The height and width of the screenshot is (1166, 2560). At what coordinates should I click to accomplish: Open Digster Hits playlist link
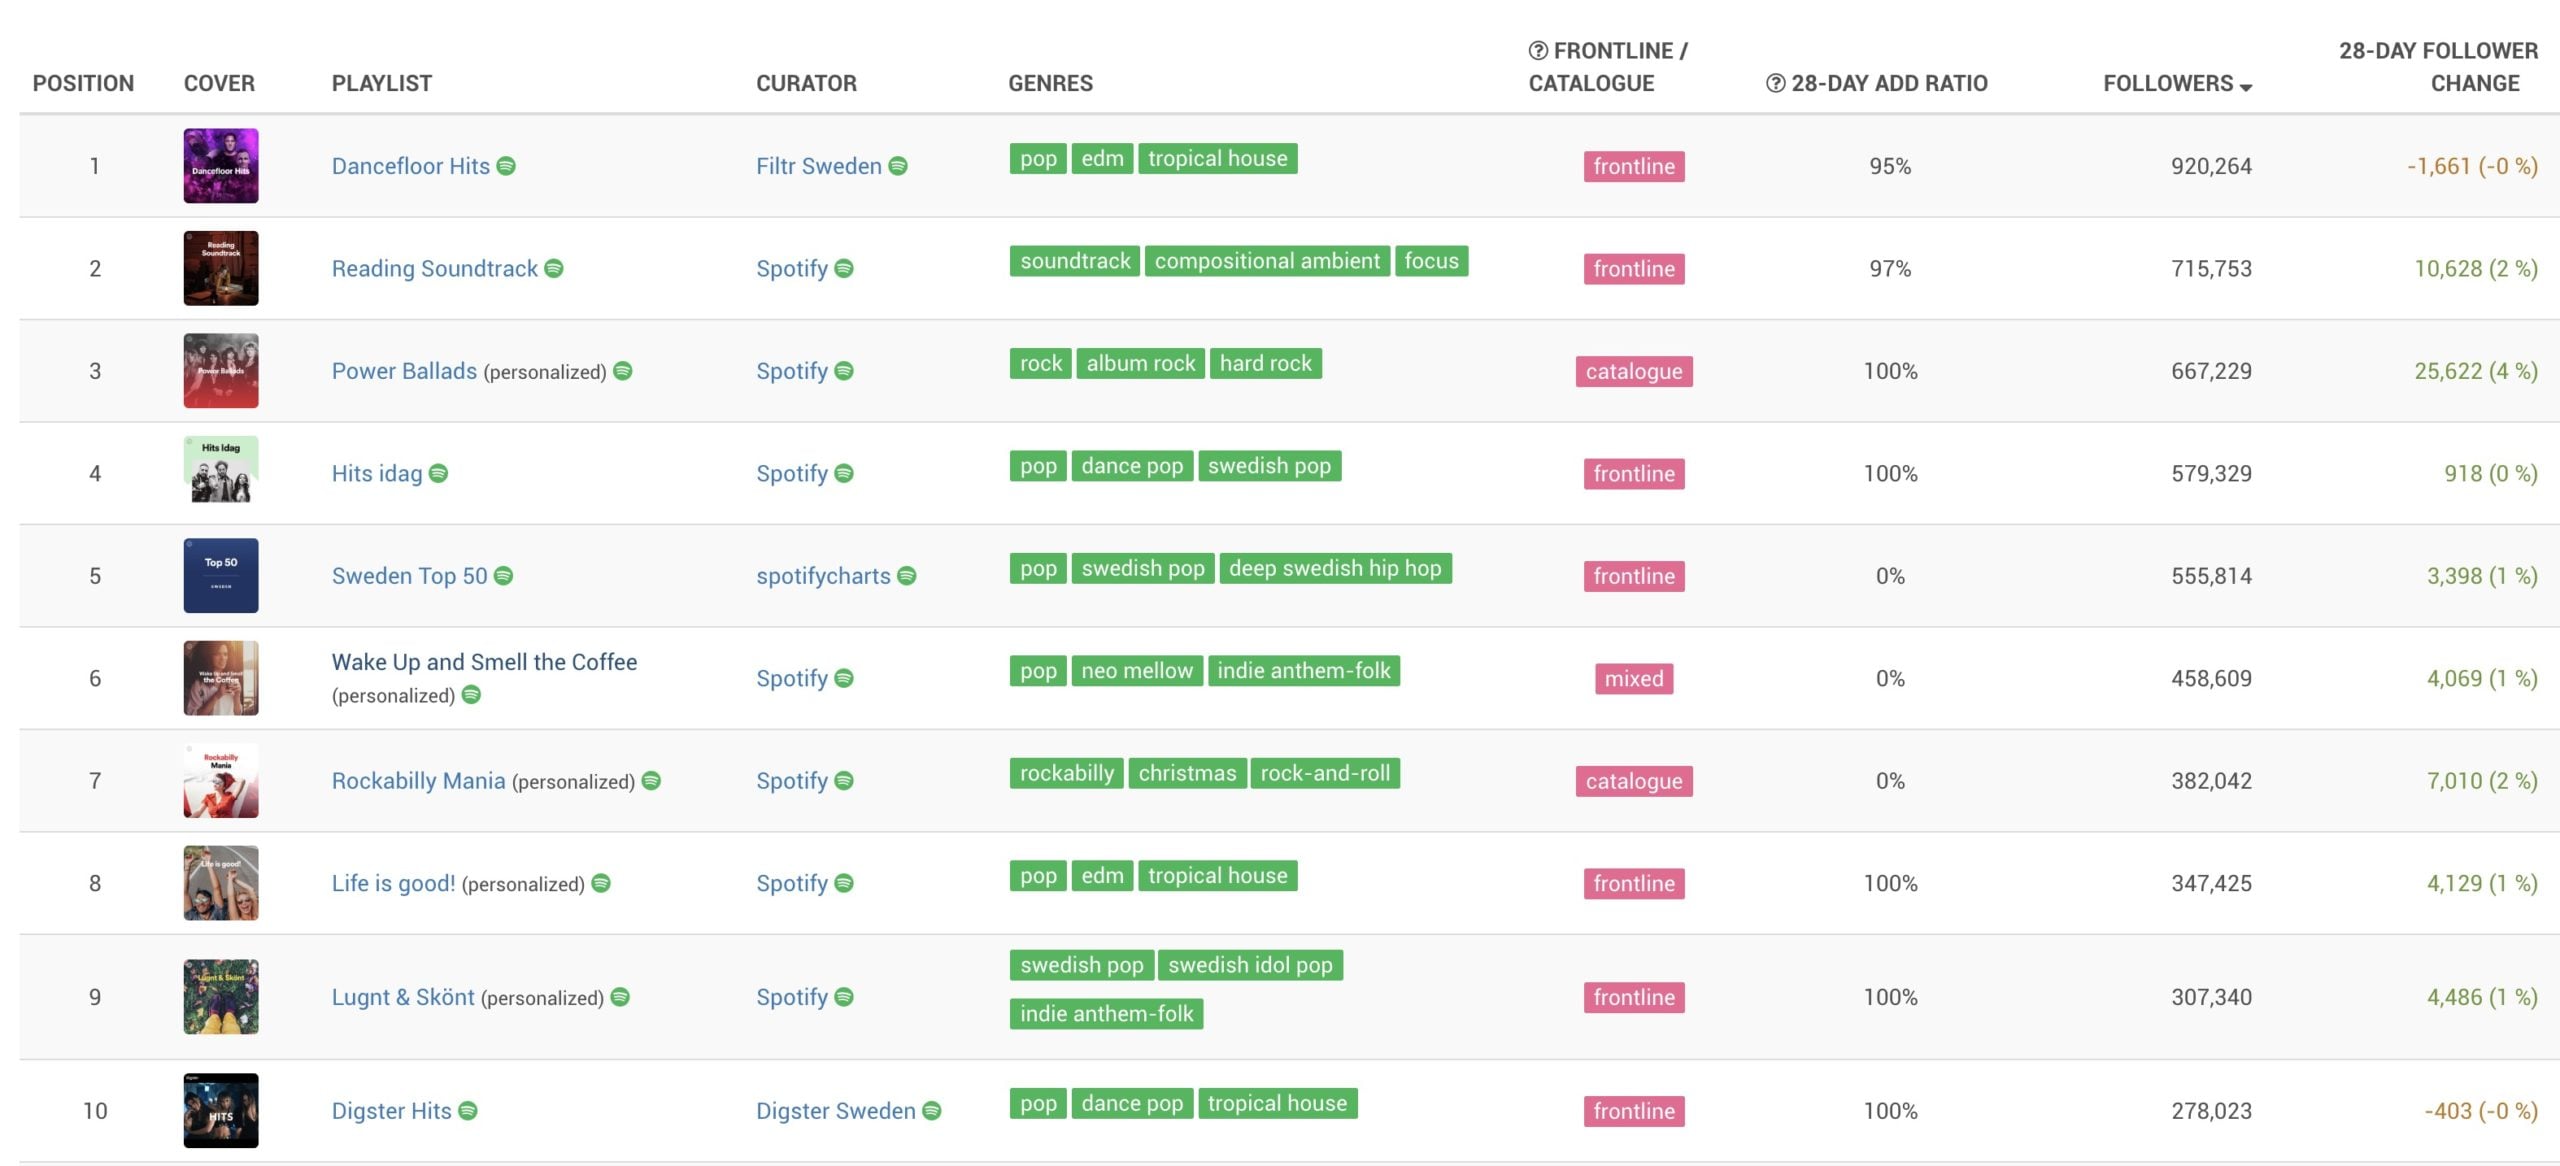pos(391,1111)
